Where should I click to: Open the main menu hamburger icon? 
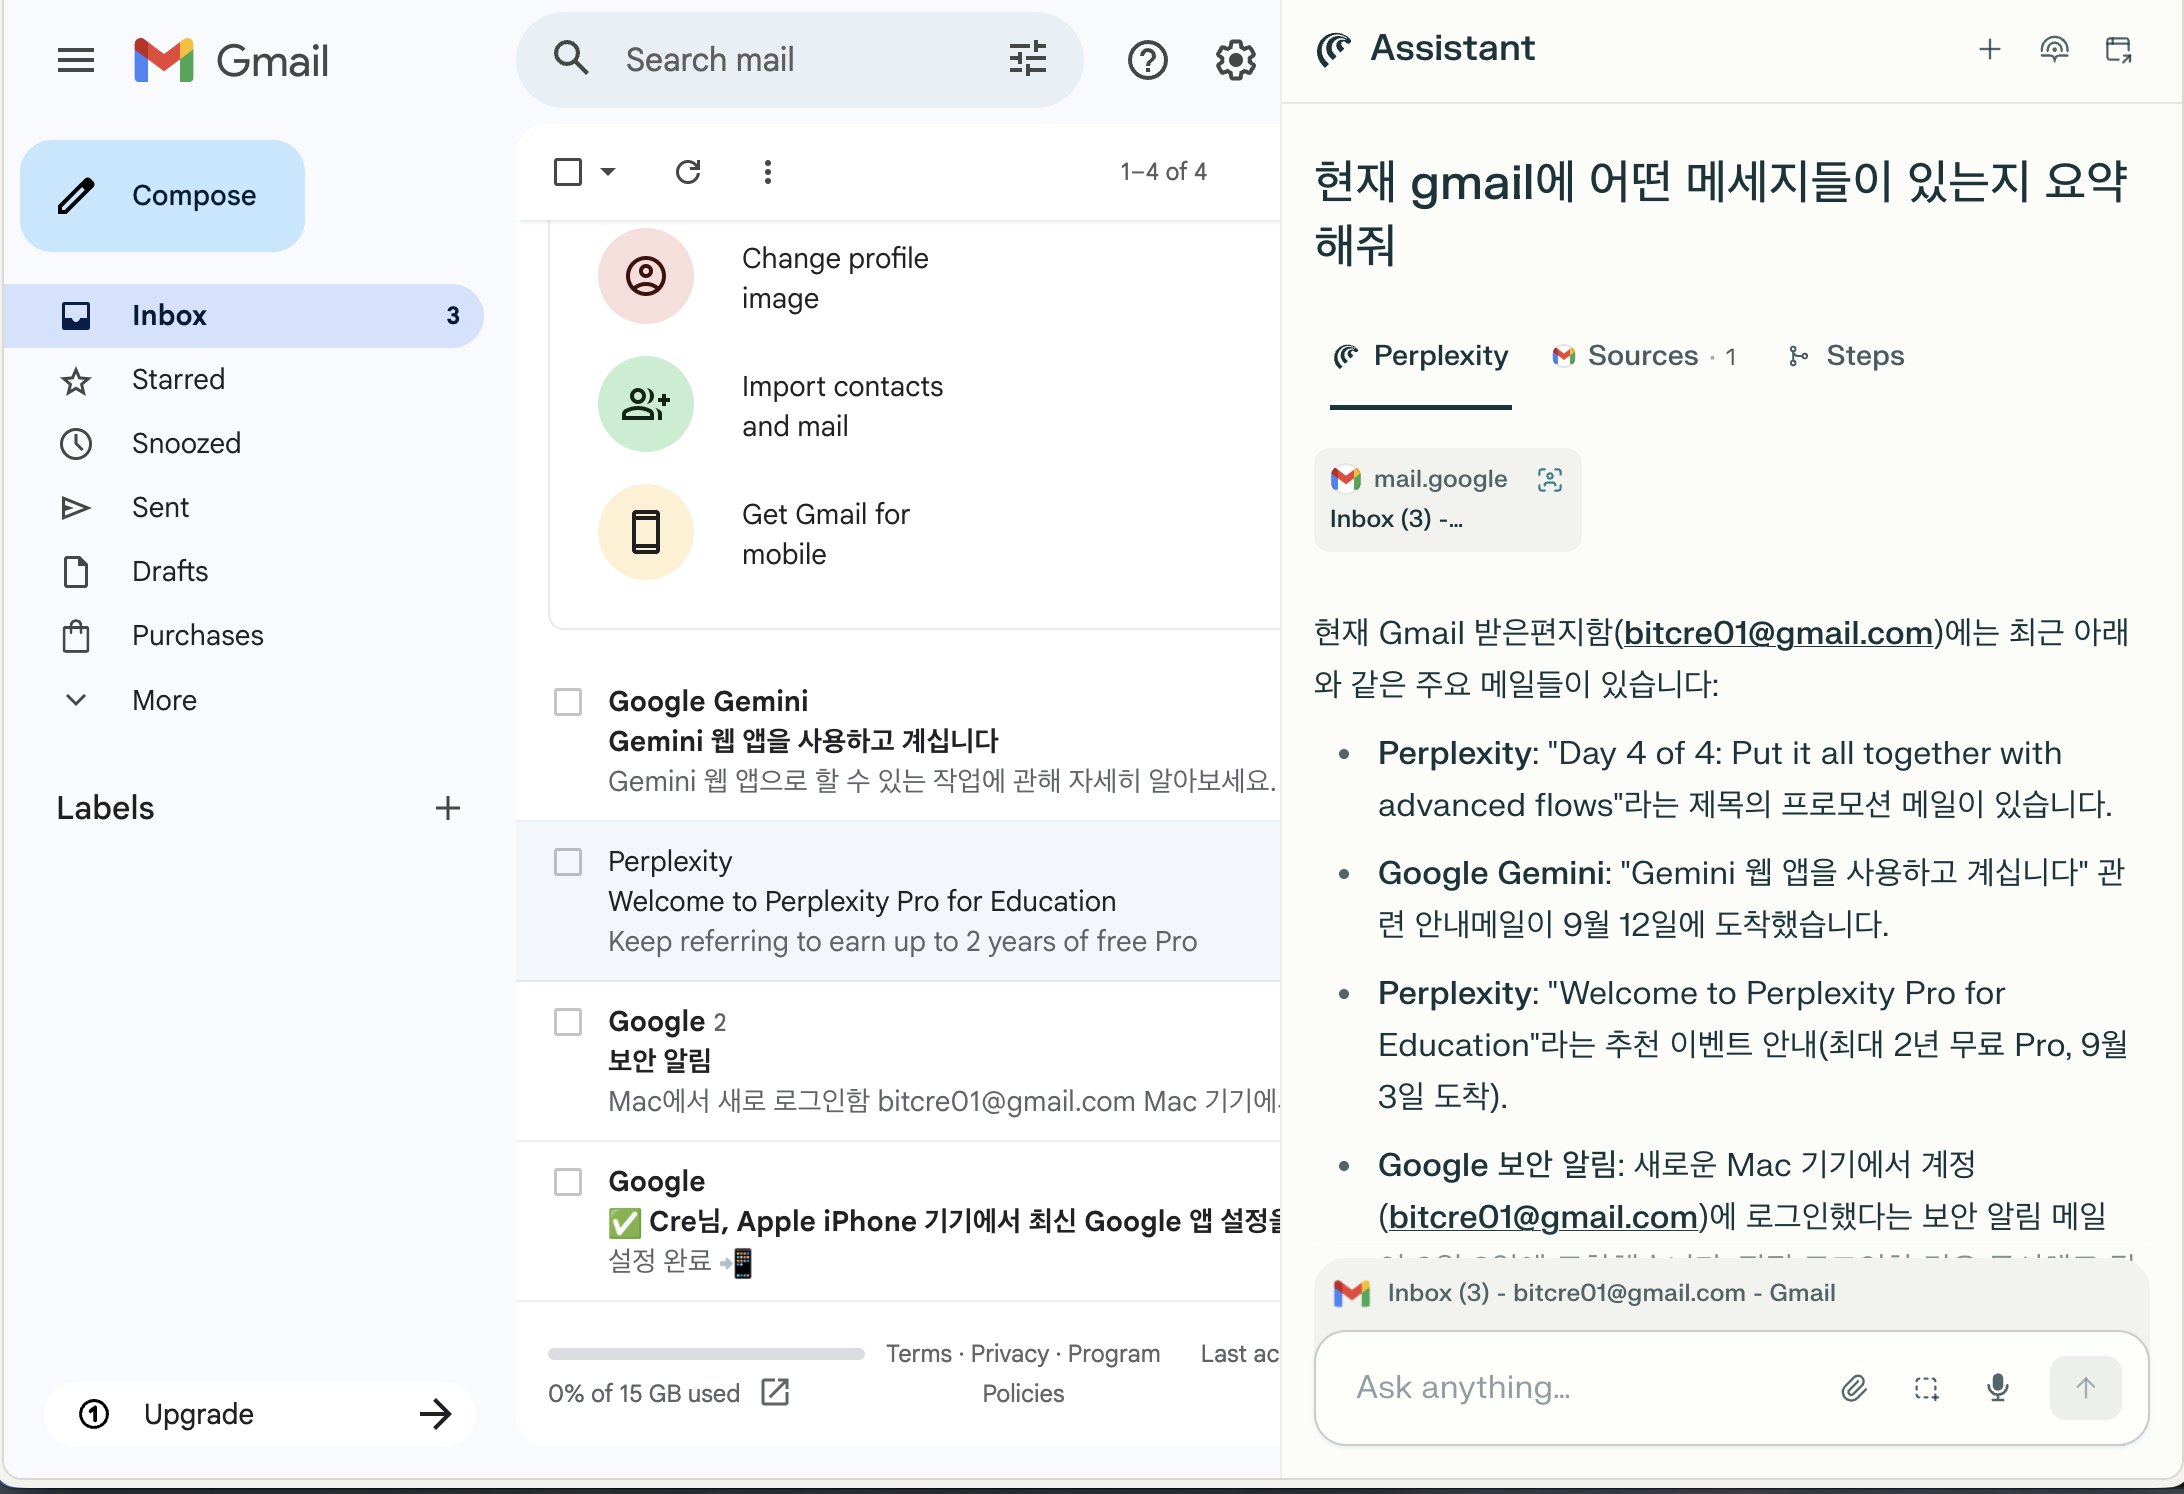(76, 61)
